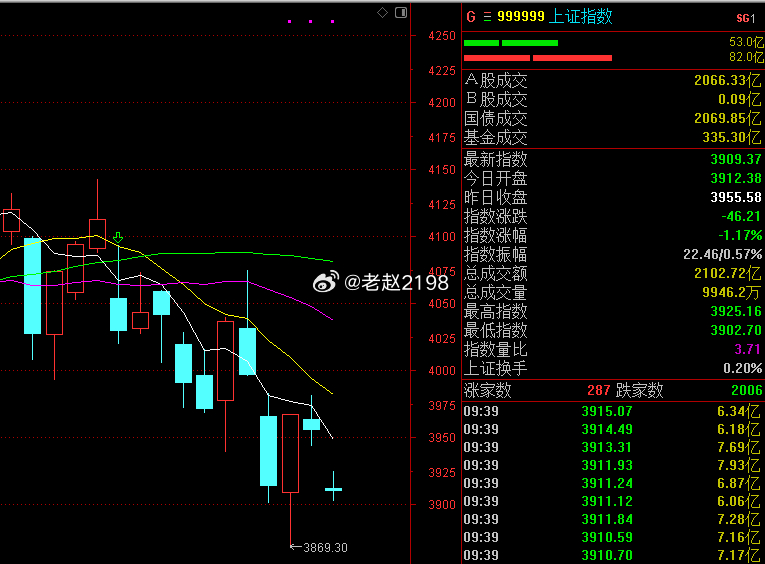The width and height of the screenshot is (765, 564).
Task: Click the 涨家数 count 287
Action: click(x=599, y=390)
